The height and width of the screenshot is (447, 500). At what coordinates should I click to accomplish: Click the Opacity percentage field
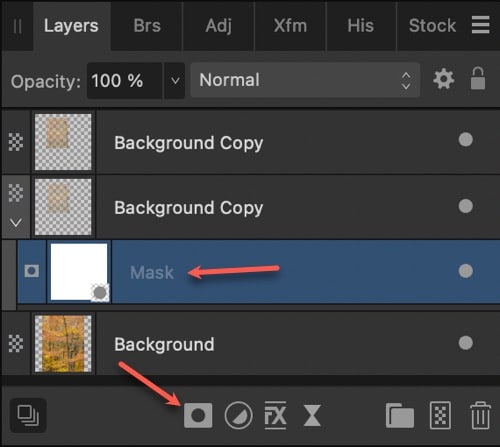[x=124, y=81]
